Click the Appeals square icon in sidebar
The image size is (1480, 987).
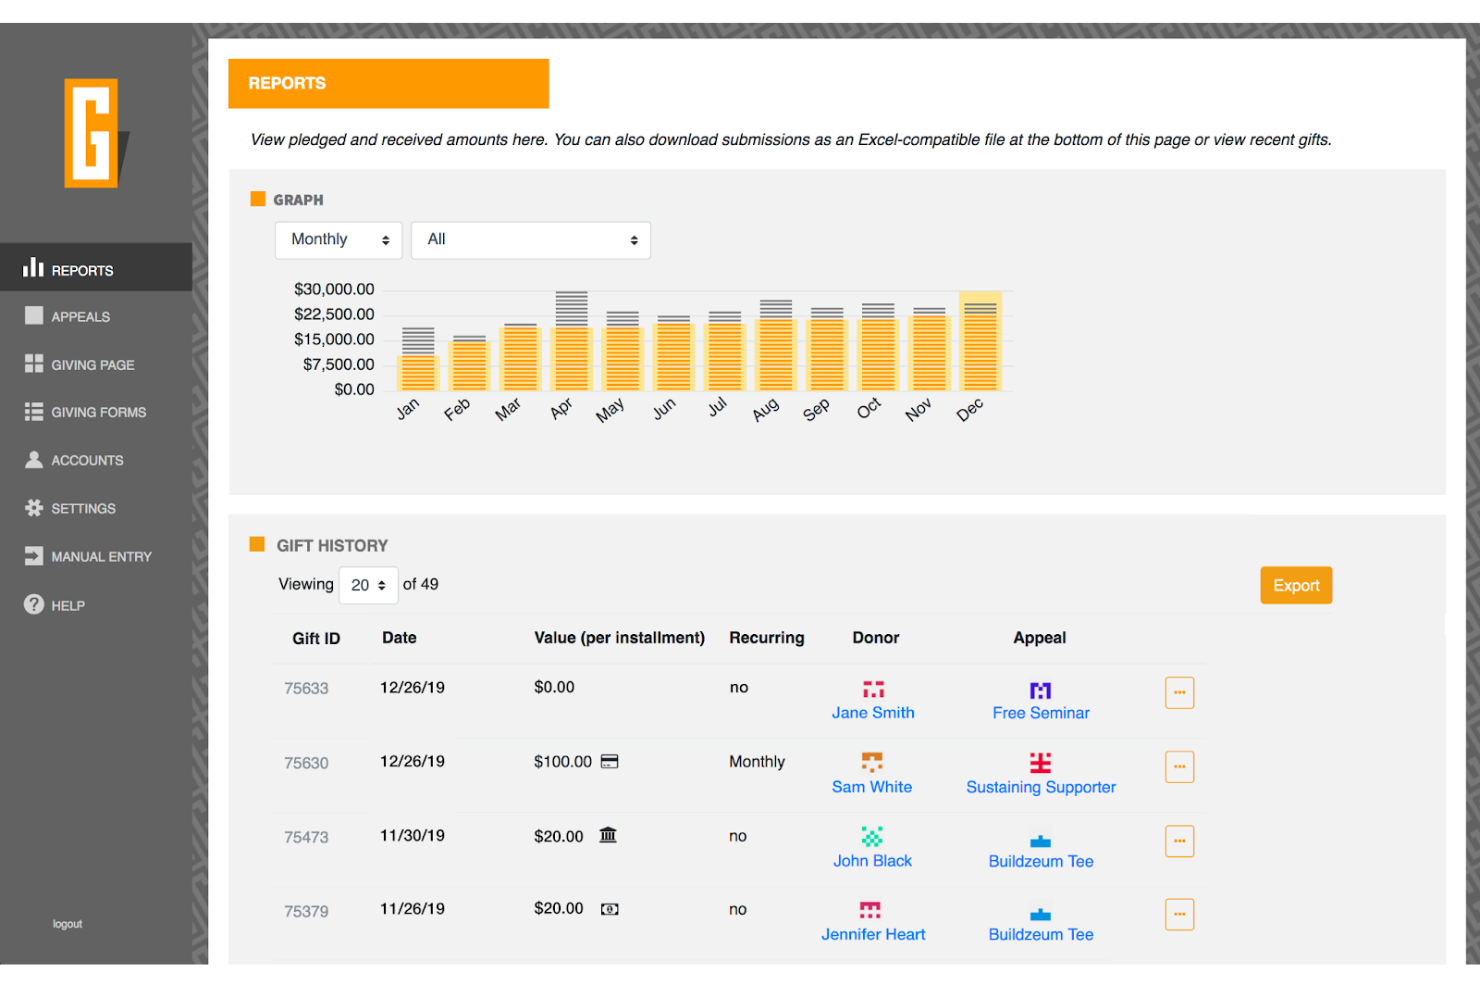click(33, 316)
